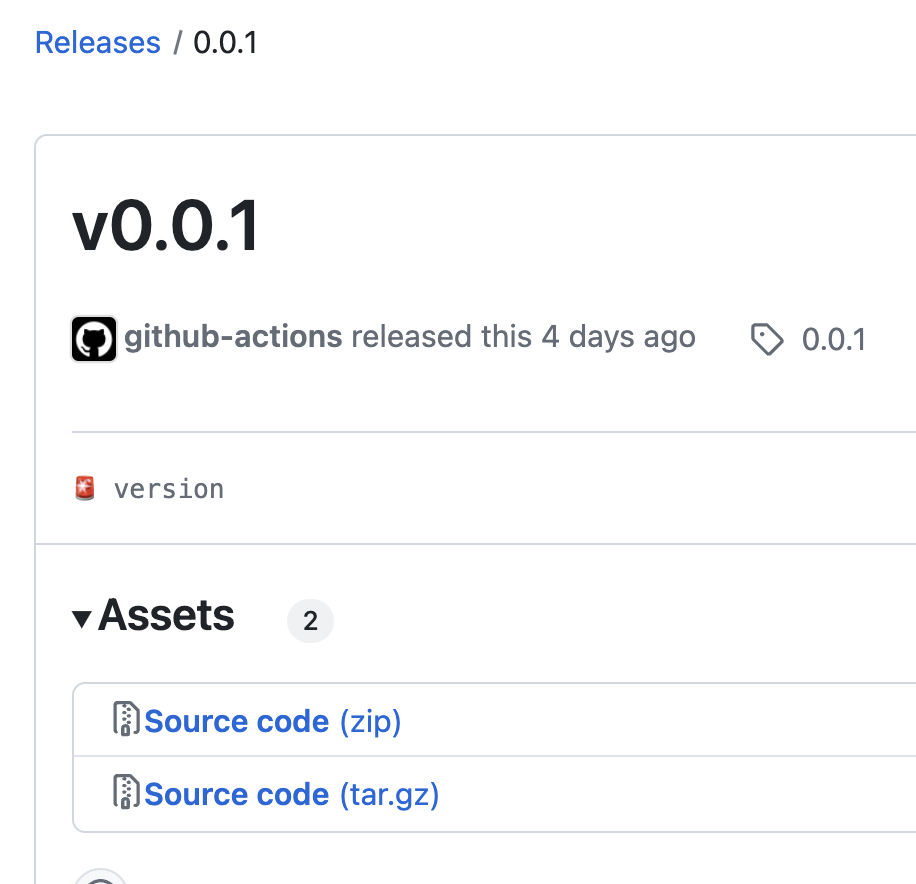Open the github-actions user profile
The height and width of the screenshot is (884, 916).
coord(231,337)
